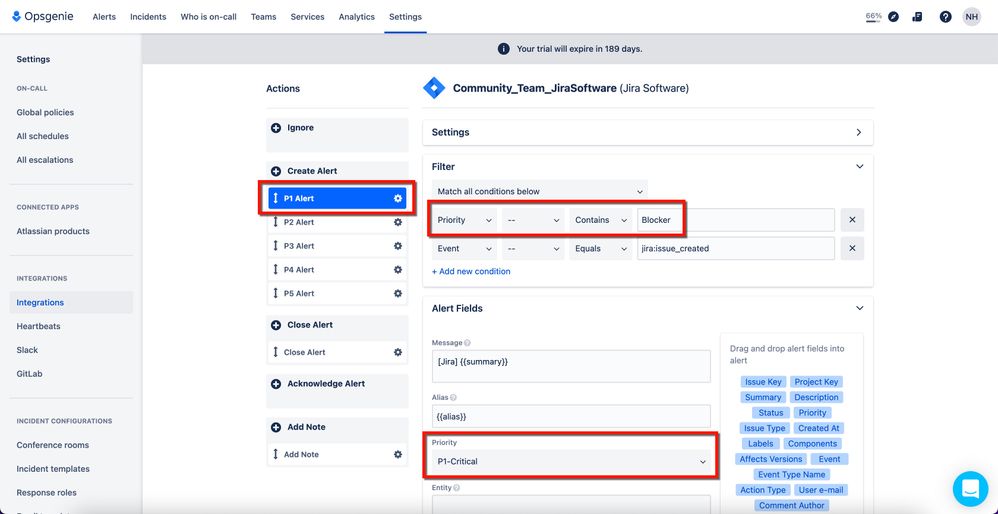Go to Who is on-call

208,17
